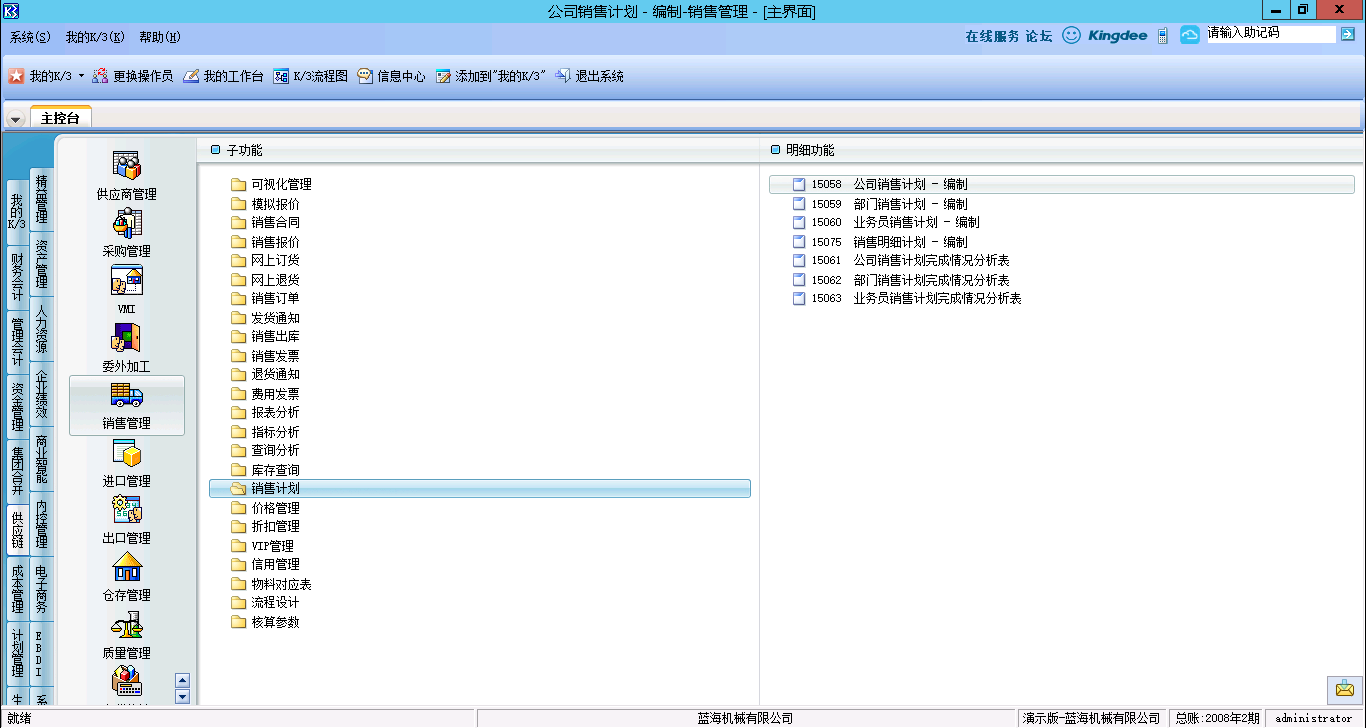The image size is (1366, 728).
Task: Click 论坛 link
Action: click(1039, 36)
